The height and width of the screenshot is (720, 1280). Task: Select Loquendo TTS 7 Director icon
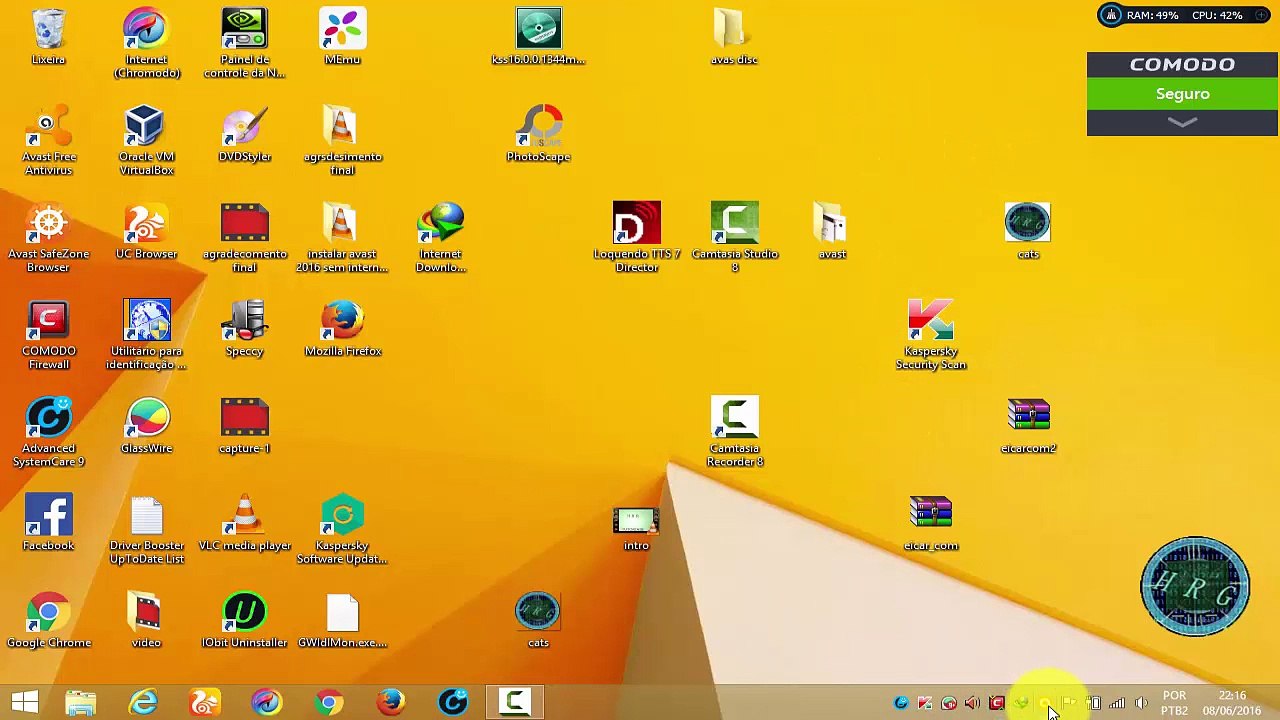(636, 237)
